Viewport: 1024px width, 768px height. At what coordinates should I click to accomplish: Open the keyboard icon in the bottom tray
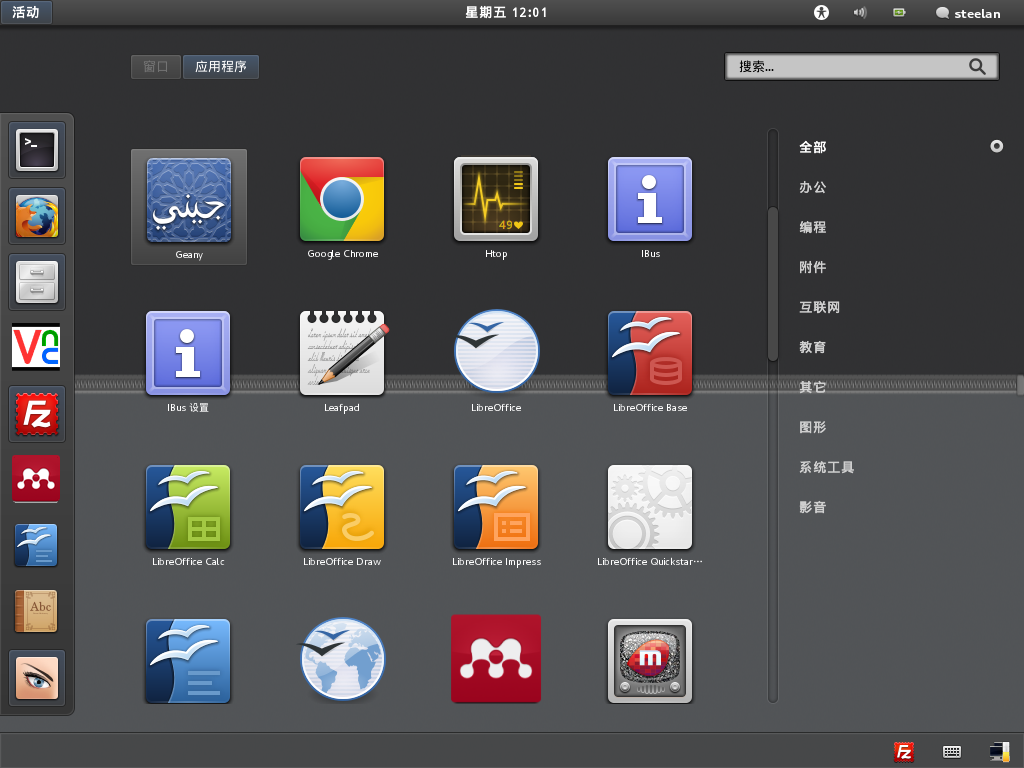952,752
